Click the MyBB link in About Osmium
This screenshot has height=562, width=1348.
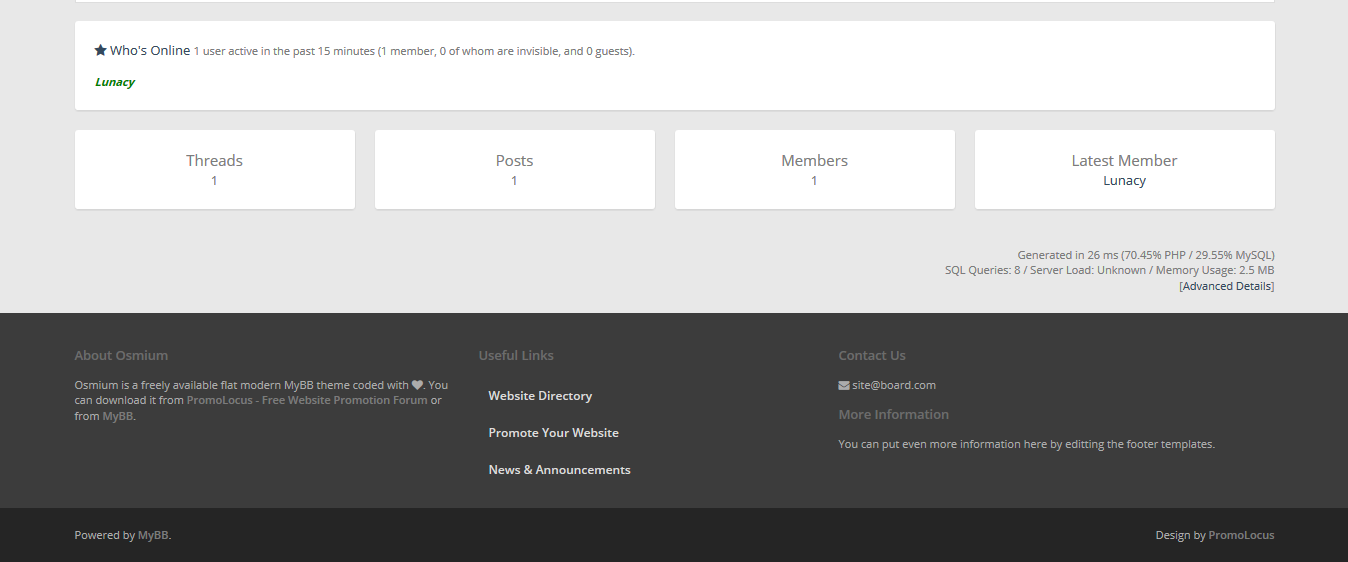[x=117, y=416]
